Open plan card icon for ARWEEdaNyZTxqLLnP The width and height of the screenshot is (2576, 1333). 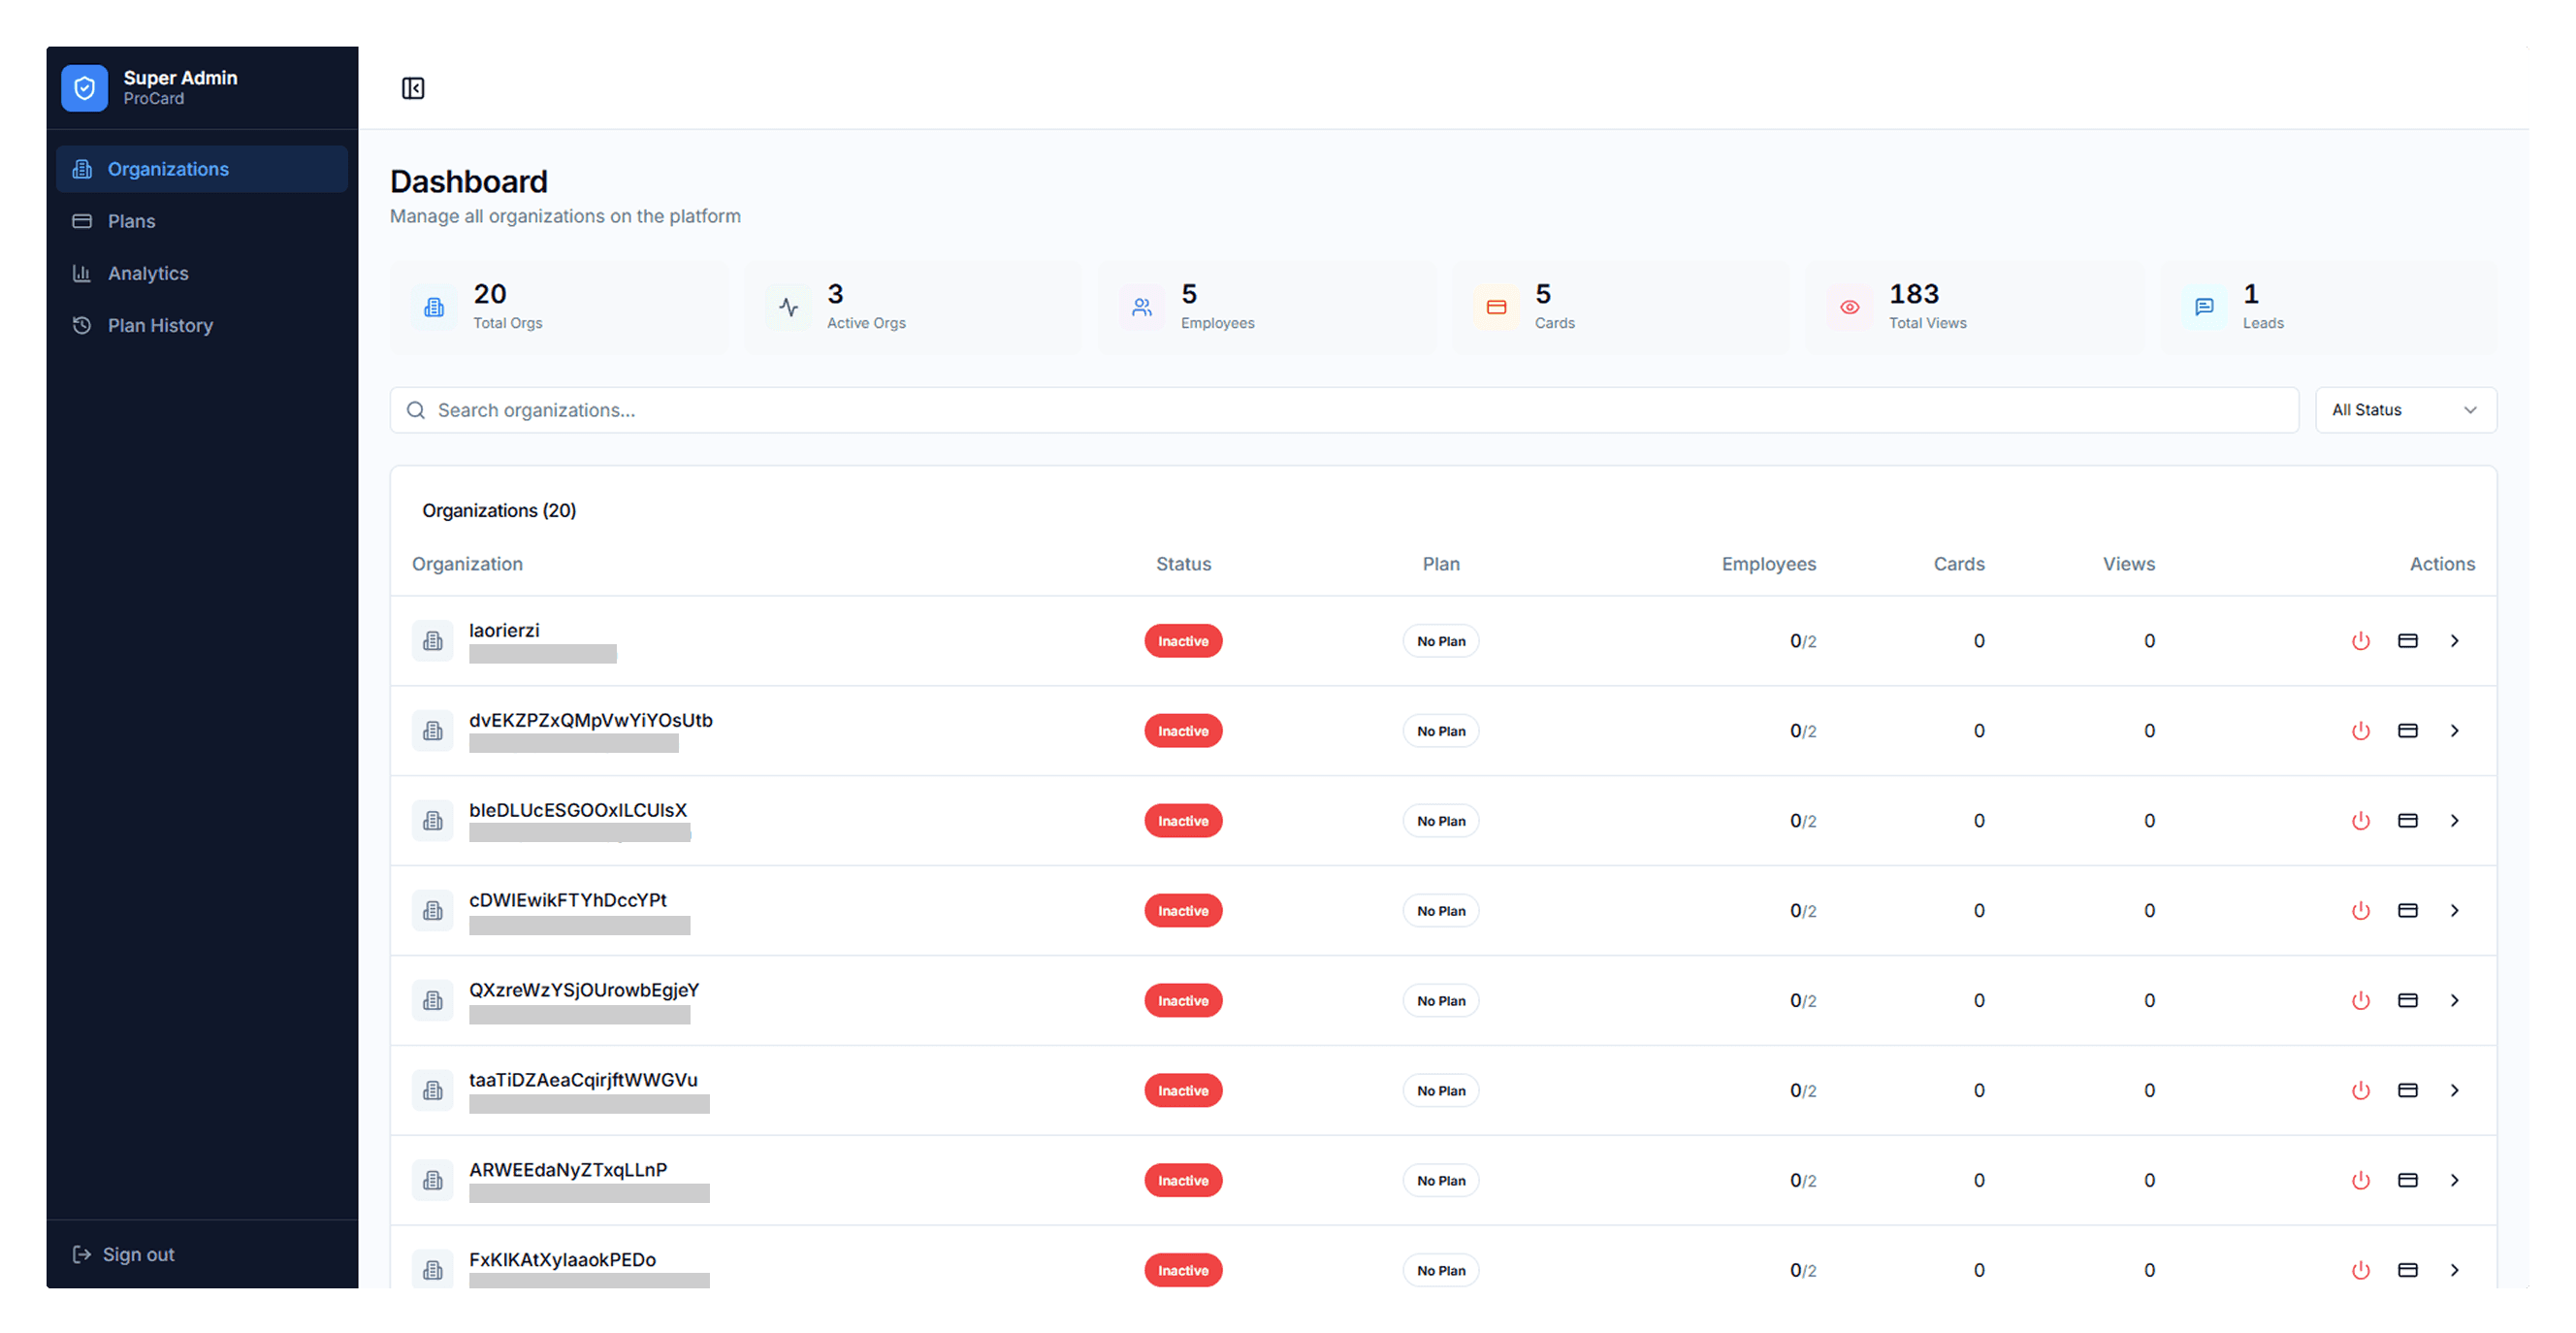tap(2408, 1181)
